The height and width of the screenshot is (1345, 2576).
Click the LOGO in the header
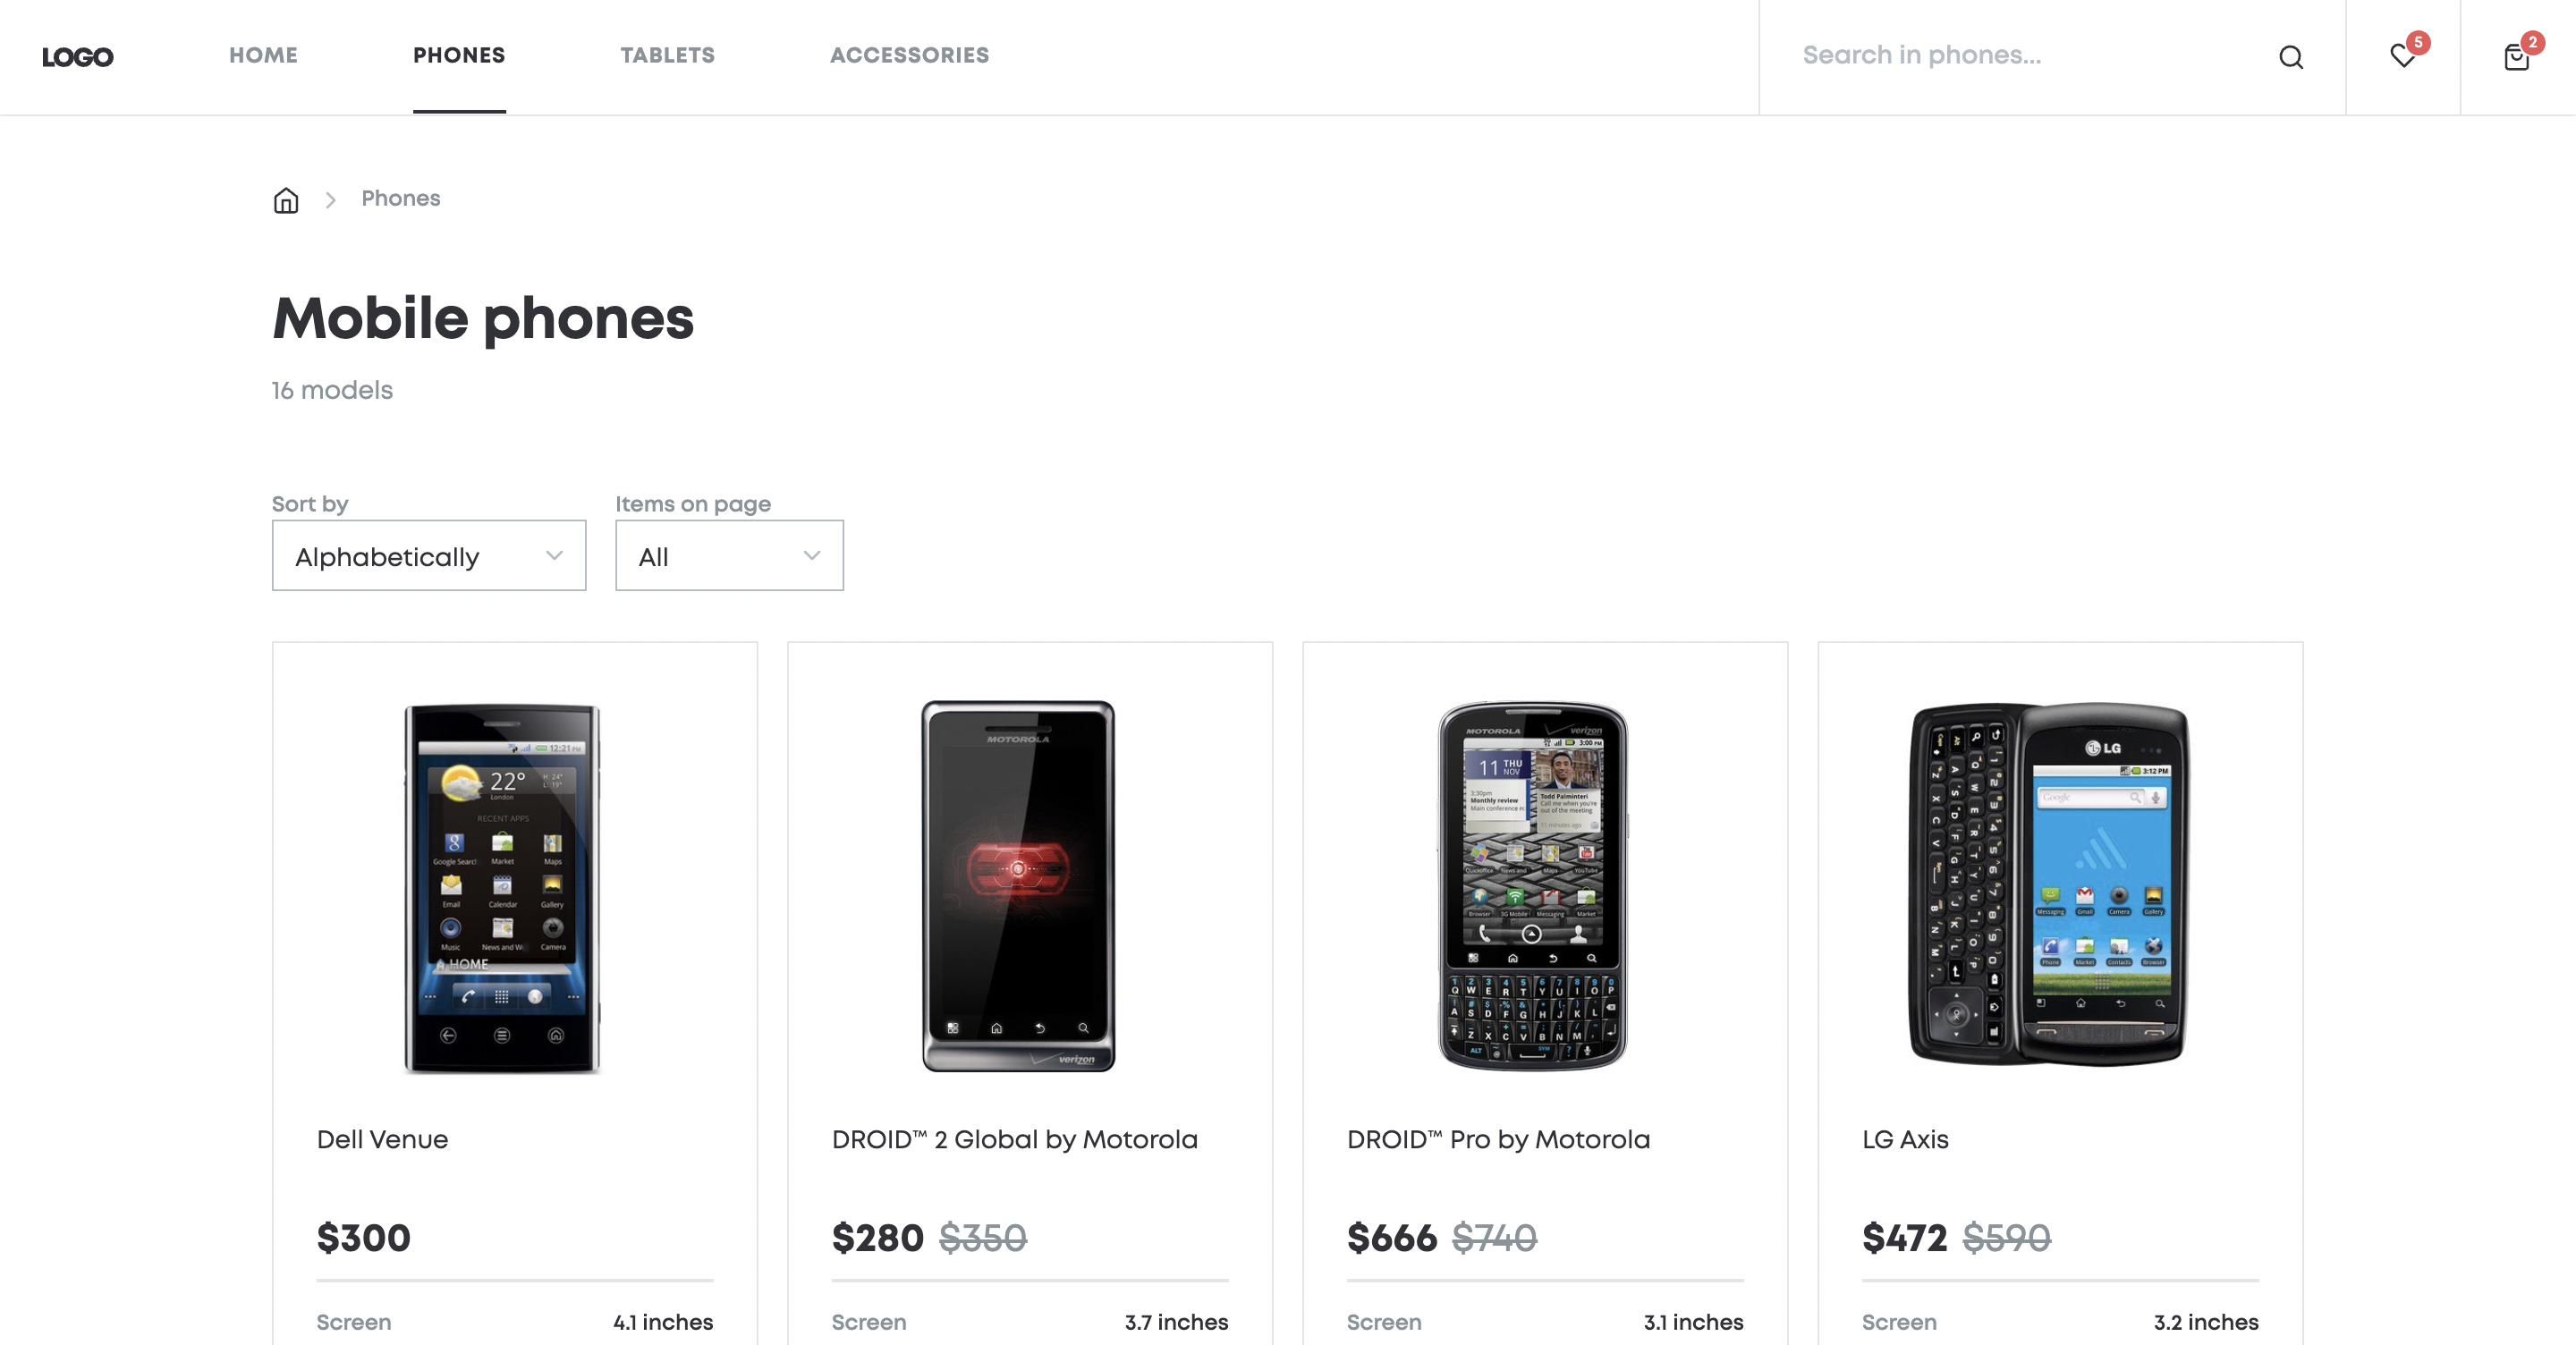[x=78, y=57]
